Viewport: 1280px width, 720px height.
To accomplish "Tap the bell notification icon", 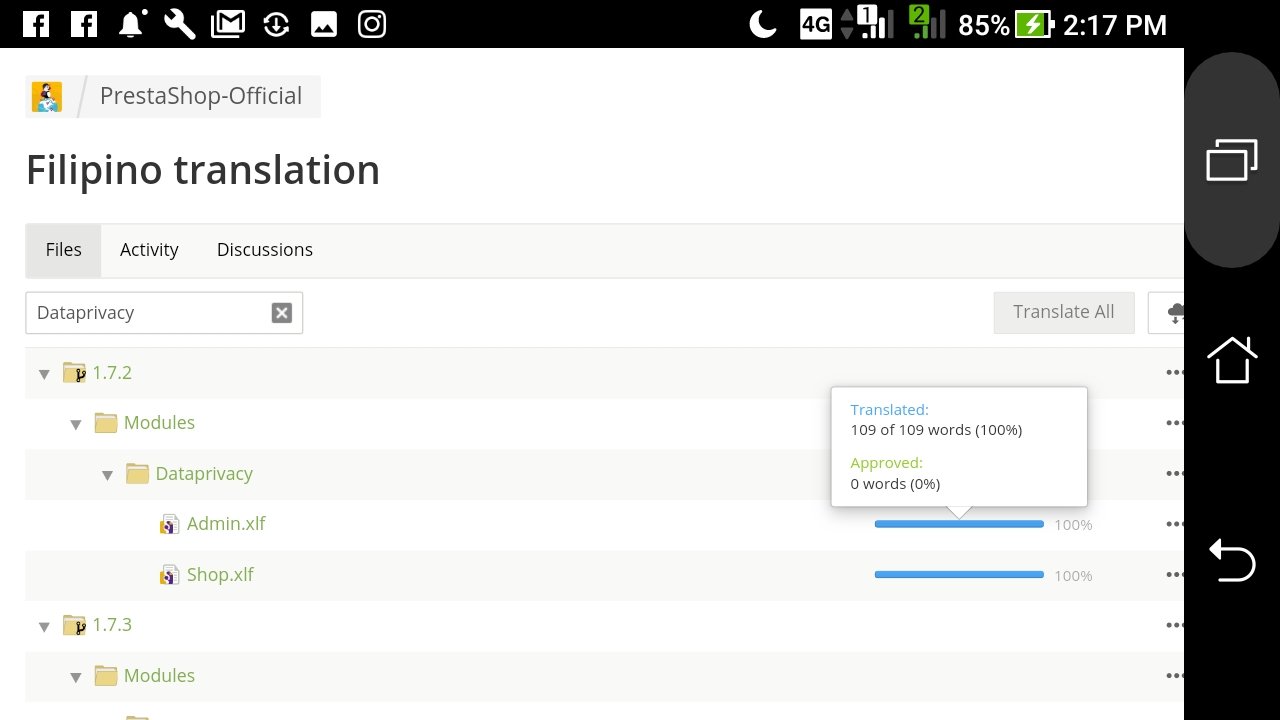I will [x=132, y=24].
